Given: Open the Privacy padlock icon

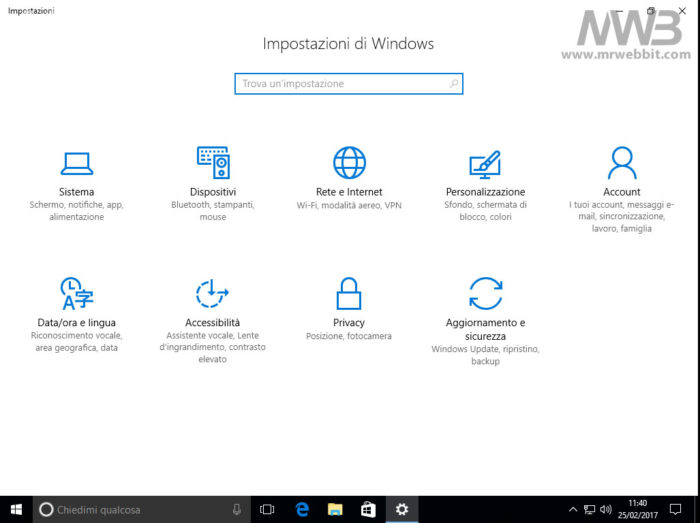Looking at the screenshot, I should point(349,293).
